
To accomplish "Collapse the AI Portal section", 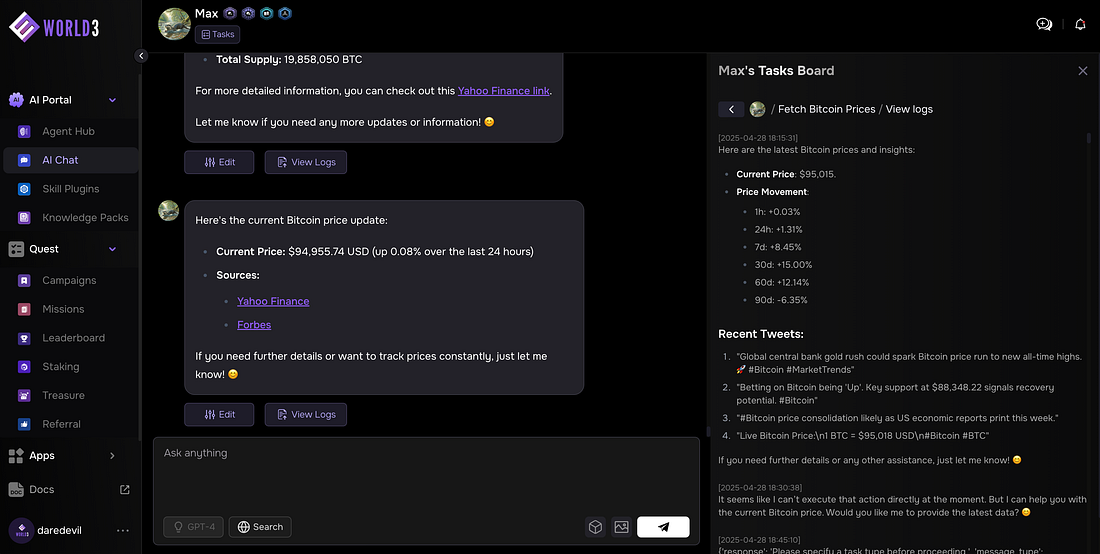I will click(x=113, y=100).
